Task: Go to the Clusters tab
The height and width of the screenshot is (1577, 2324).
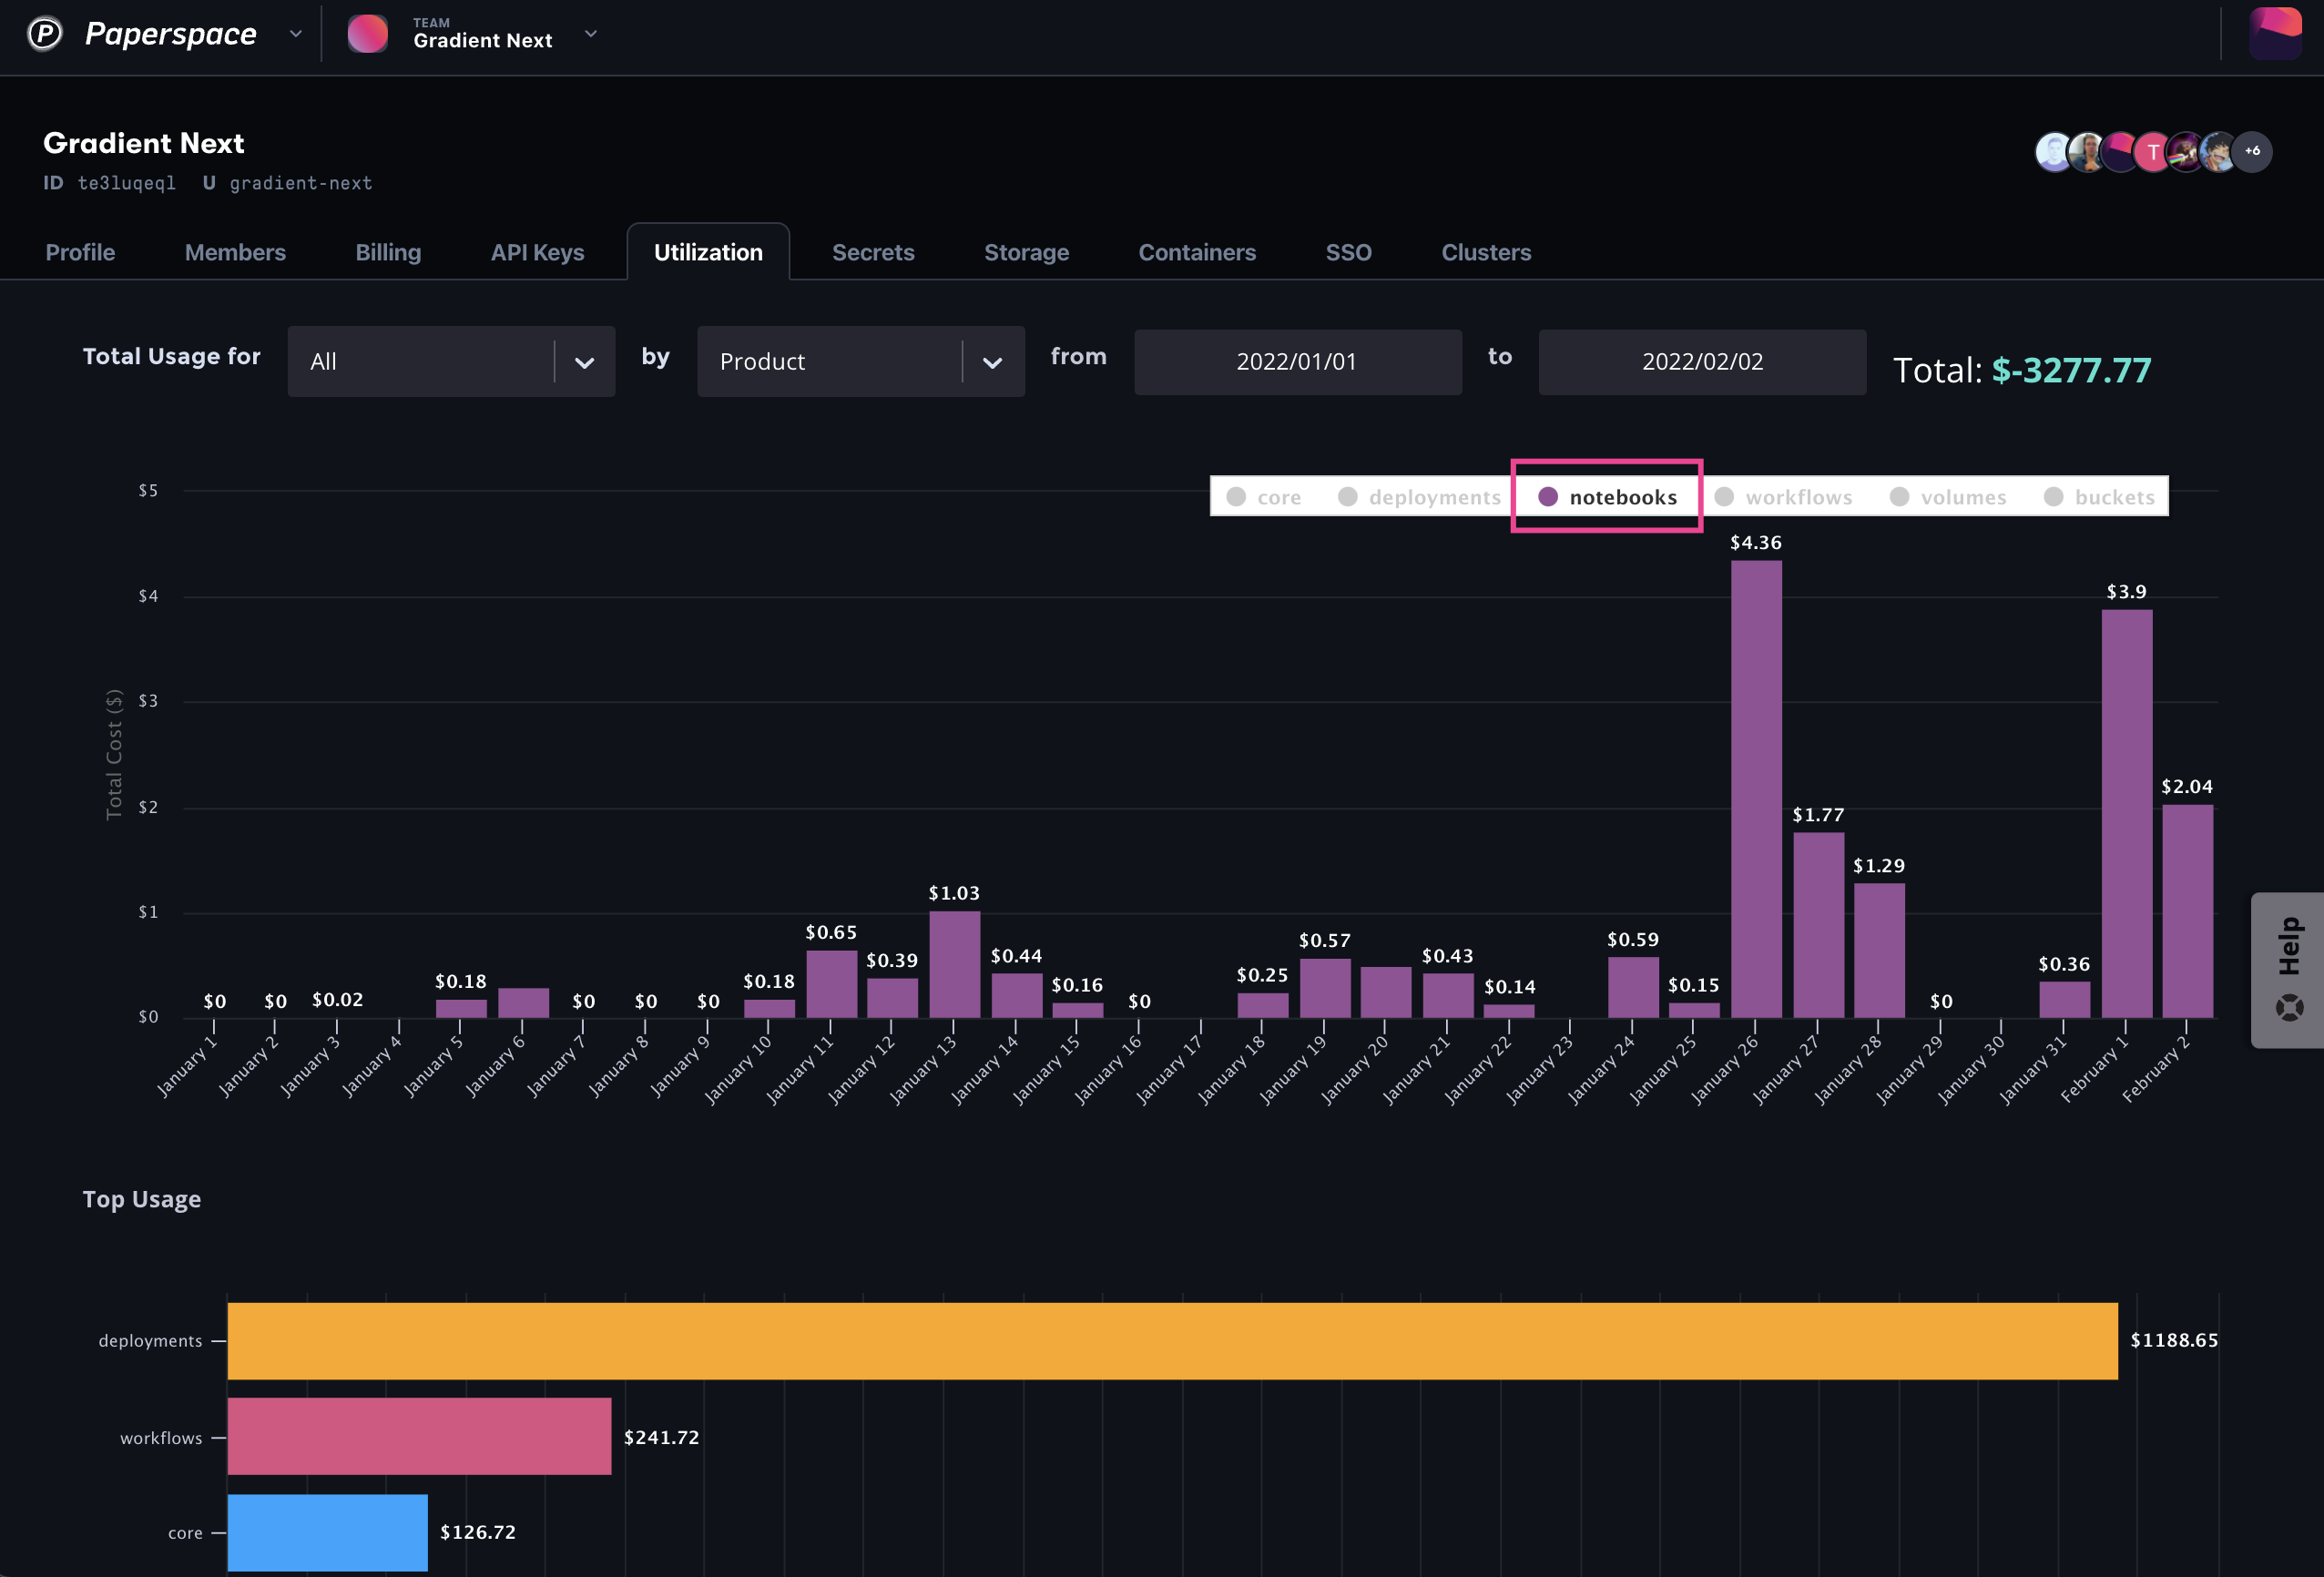Action: click(1486, 252)
